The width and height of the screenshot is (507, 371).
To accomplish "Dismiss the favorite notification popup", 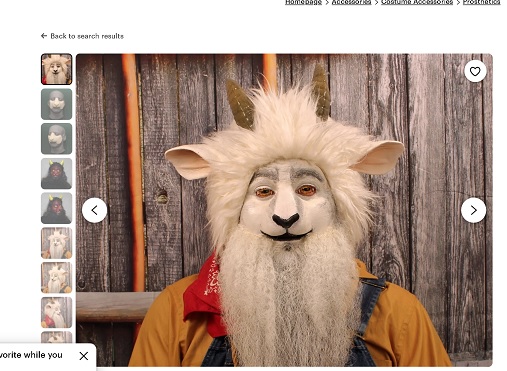I will tap(84, 356).
